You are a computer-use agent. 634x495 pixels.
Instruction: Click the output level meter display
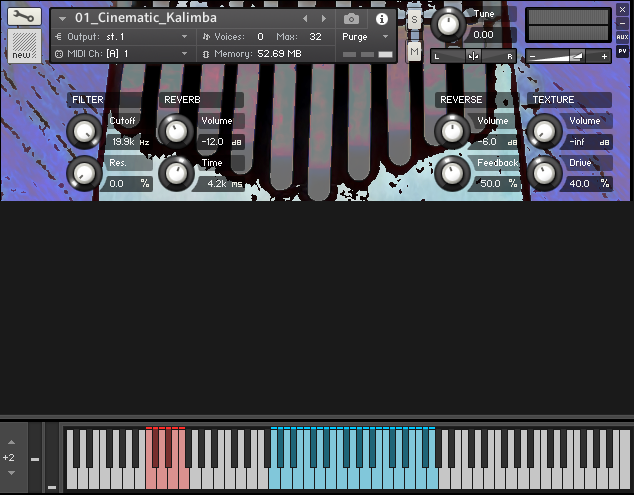click(568, 25)
